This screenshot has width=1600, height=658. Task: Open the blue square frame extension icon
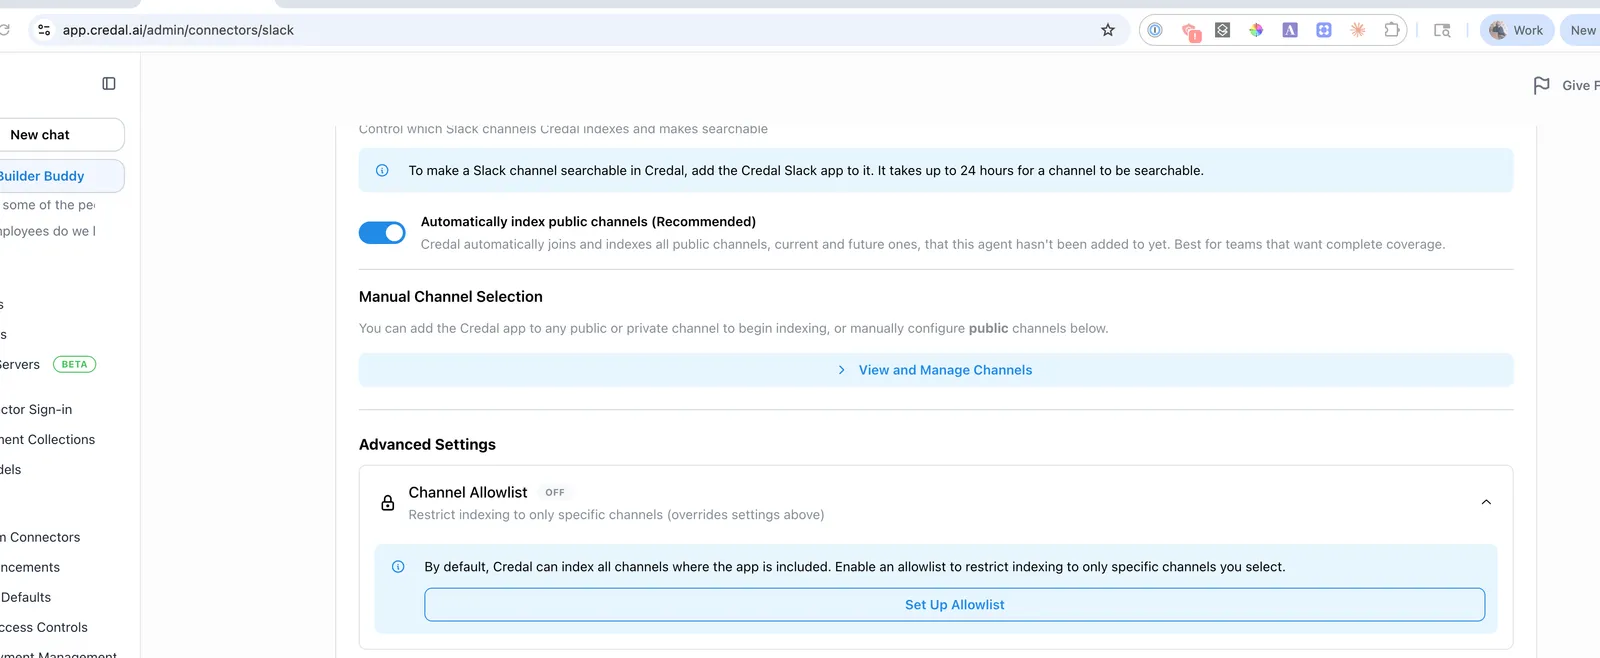pyautogui.click(x=1324, y=30)
